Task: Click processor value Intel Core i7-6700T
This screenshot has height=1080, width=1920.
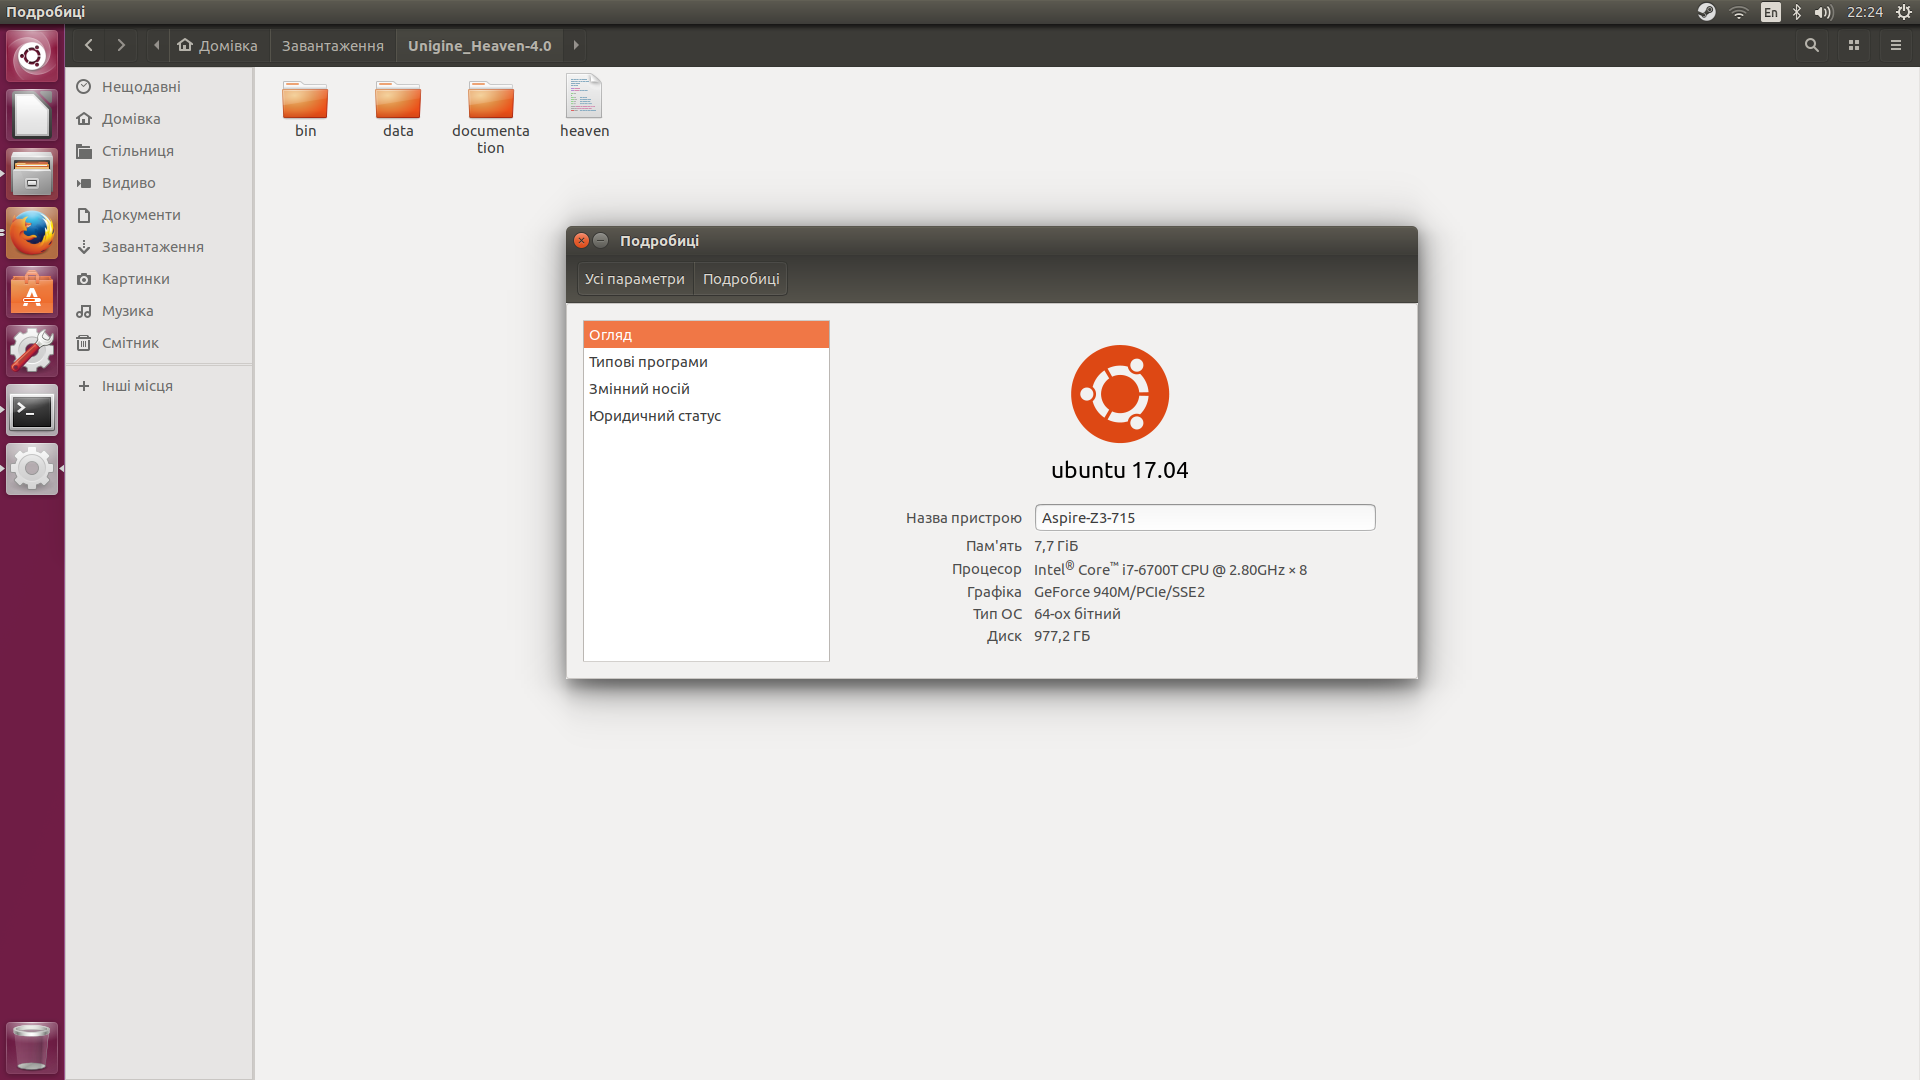Action: (x=1170, y=569)
